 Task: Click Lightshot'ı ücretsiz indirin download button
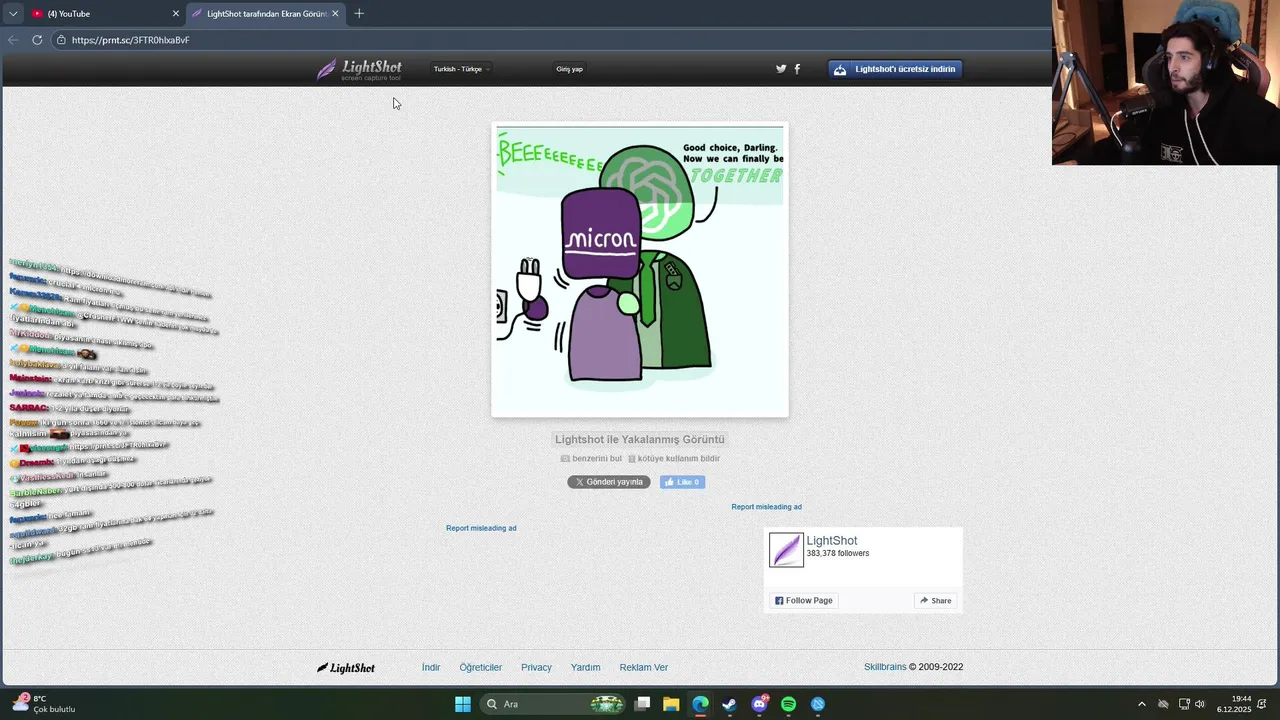(895, 69)
